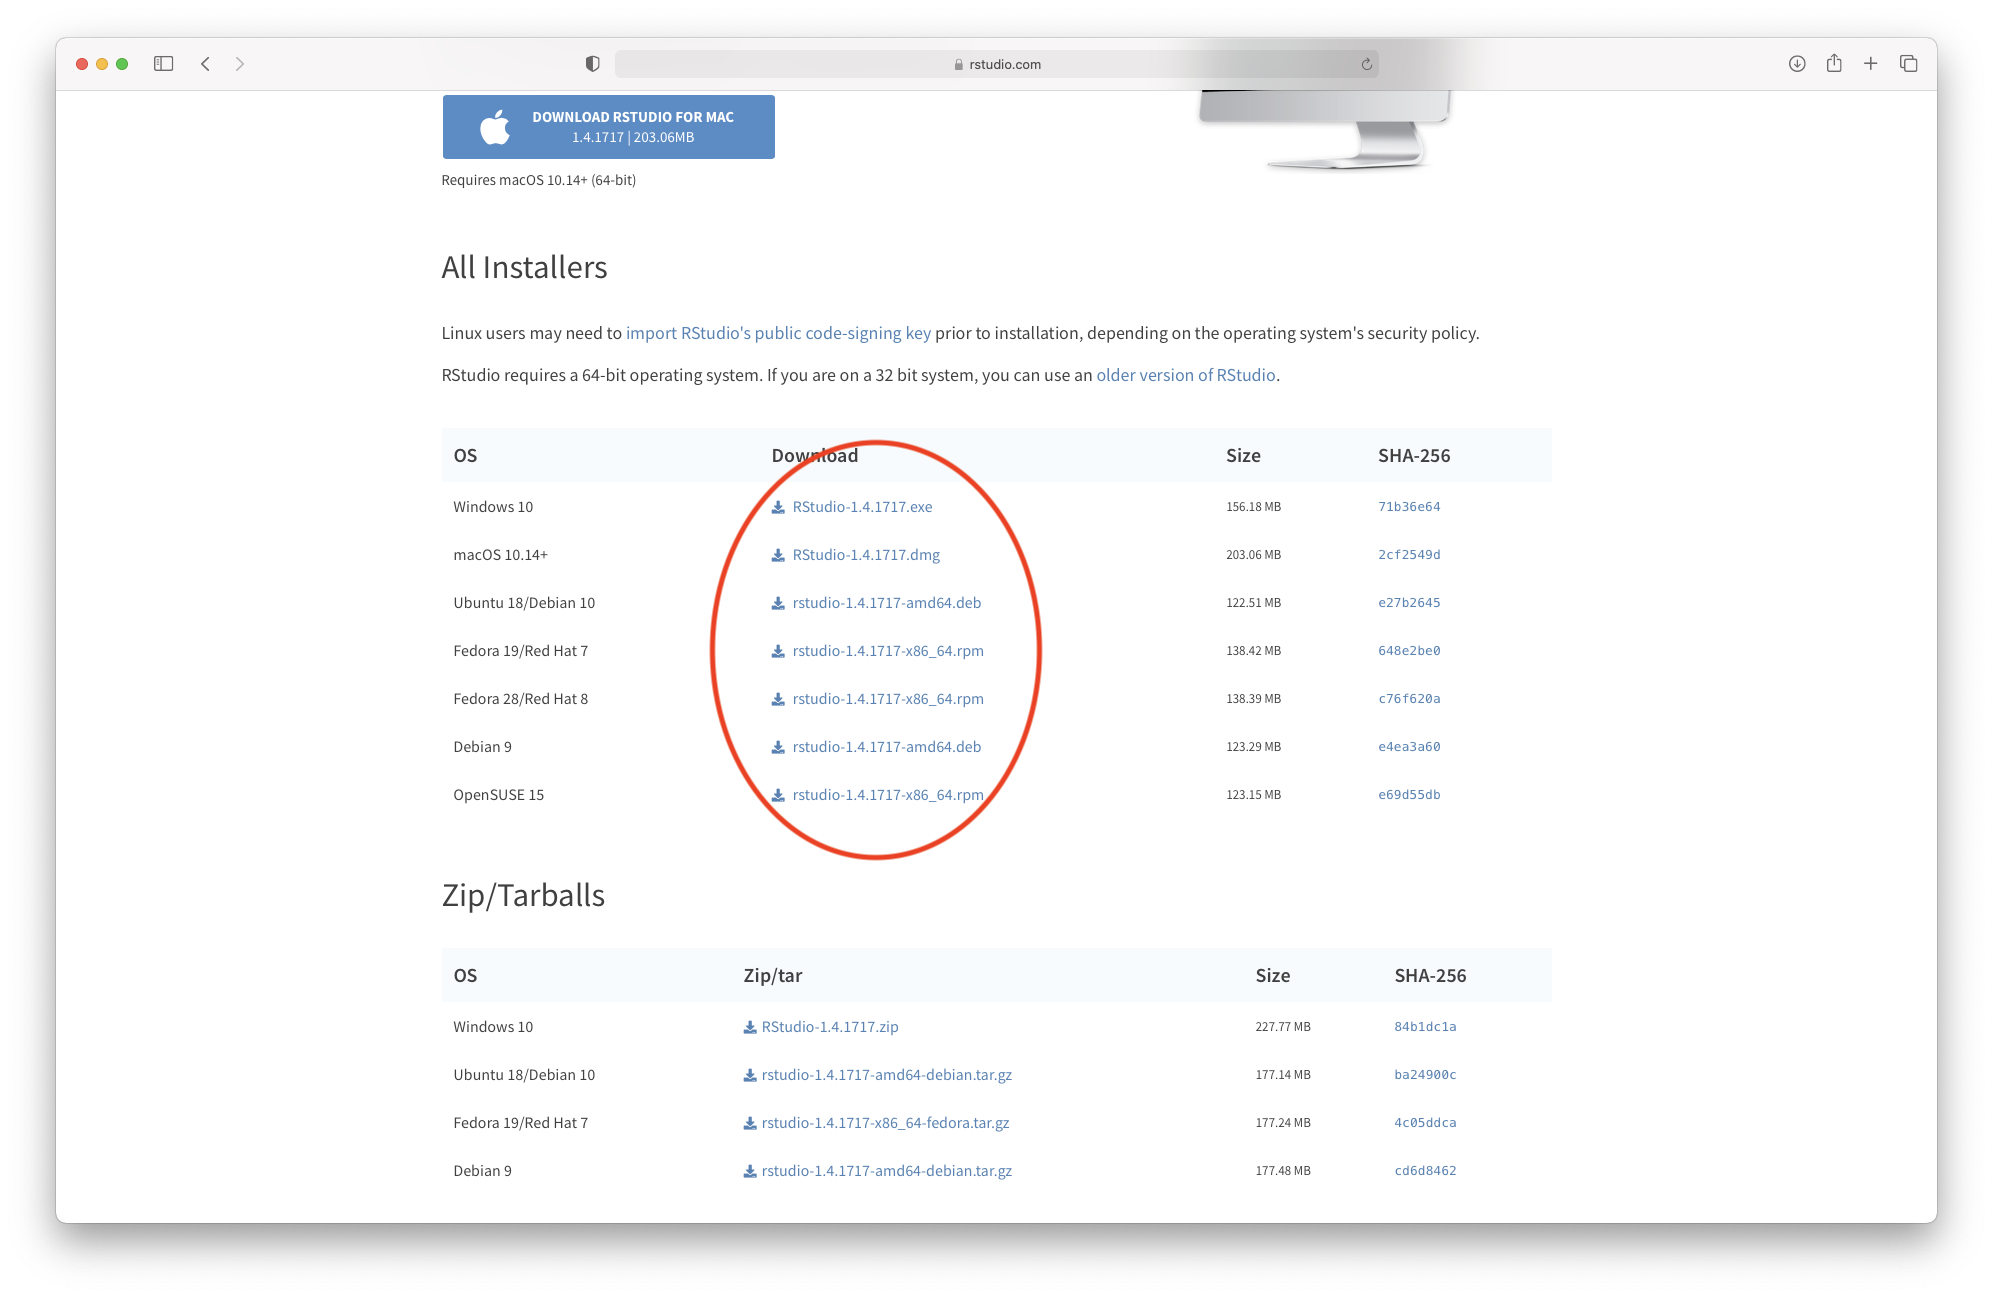Open SHA-256 hash e69d55db
The width and height of the screenshot is (1993, 1297).
pyautogui.click(x=1409, y=795)
